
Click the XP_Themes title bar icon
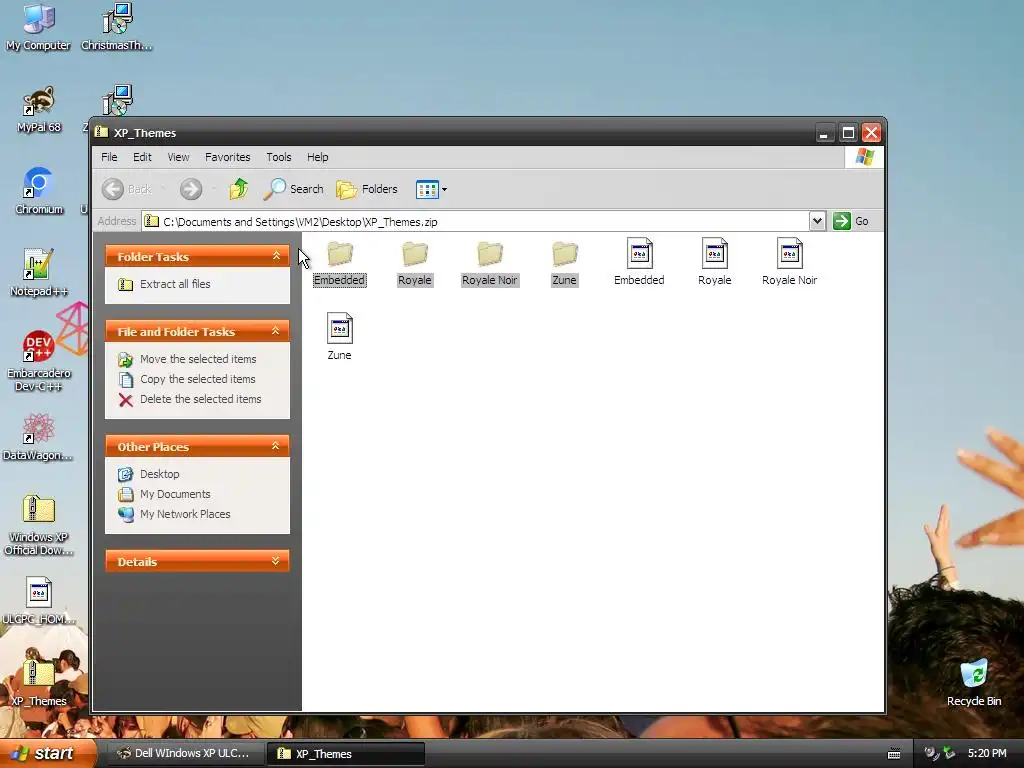(101, 133)
